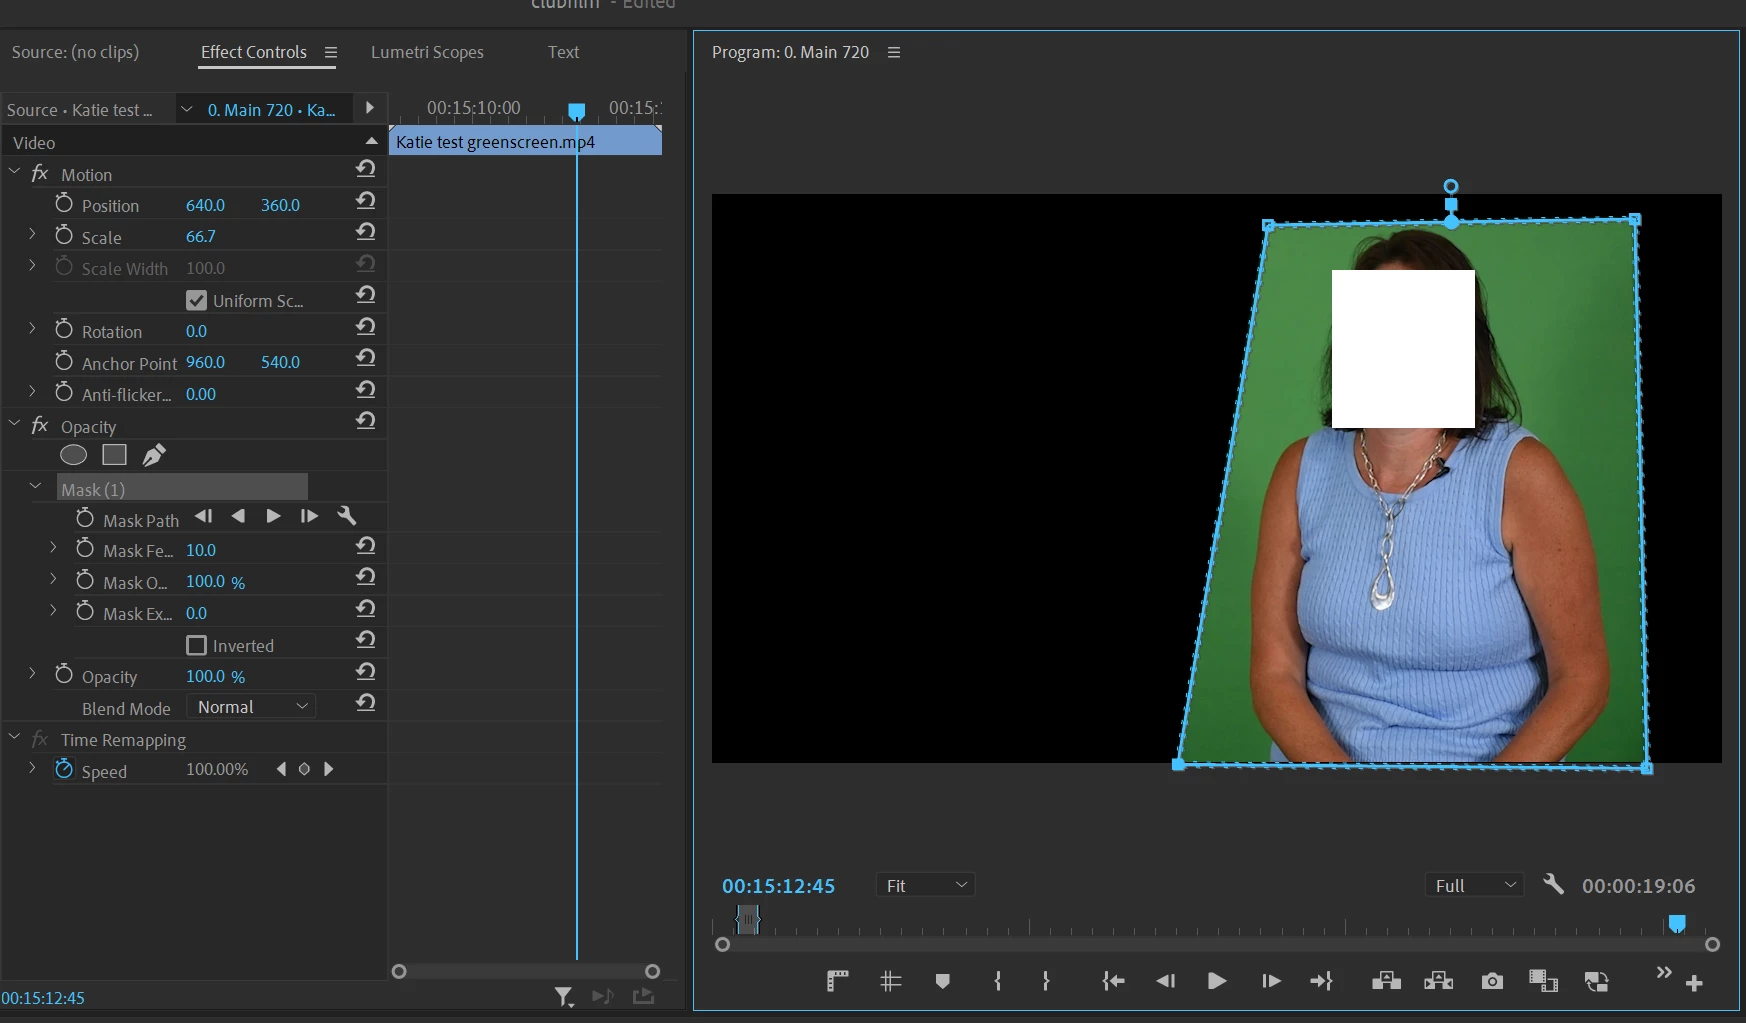Click Mask Opacity value 100.0 %
This screenshot has height=1023, width=1746.
[x=215, y=581]
